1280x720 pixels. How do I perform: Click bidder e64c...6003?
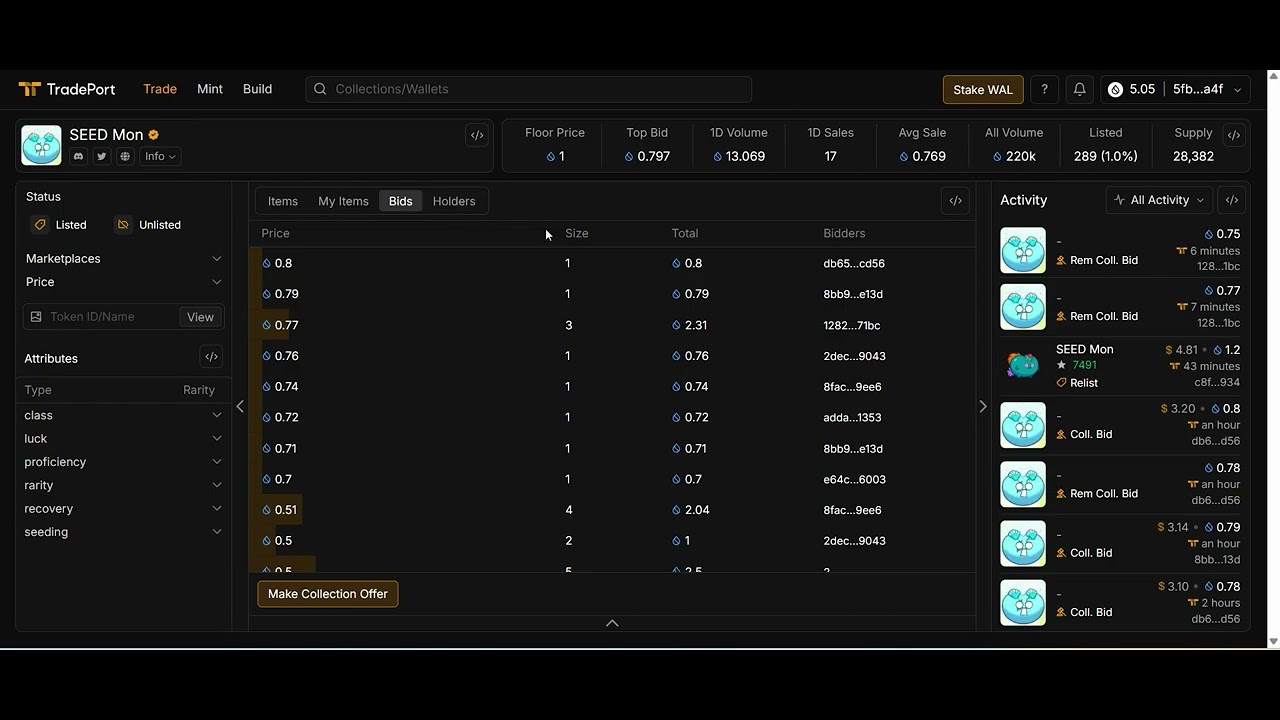[854, 480]
